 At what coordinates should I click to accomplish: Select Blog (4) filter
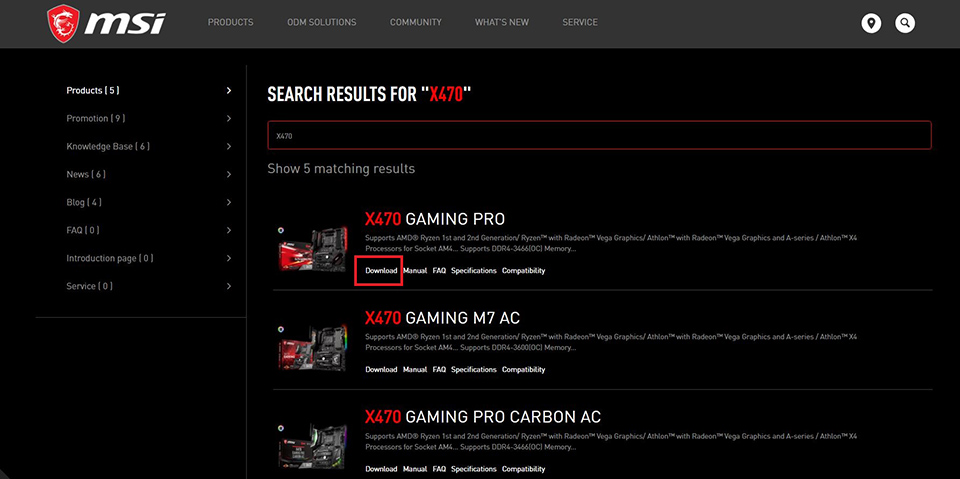point(84,202)
